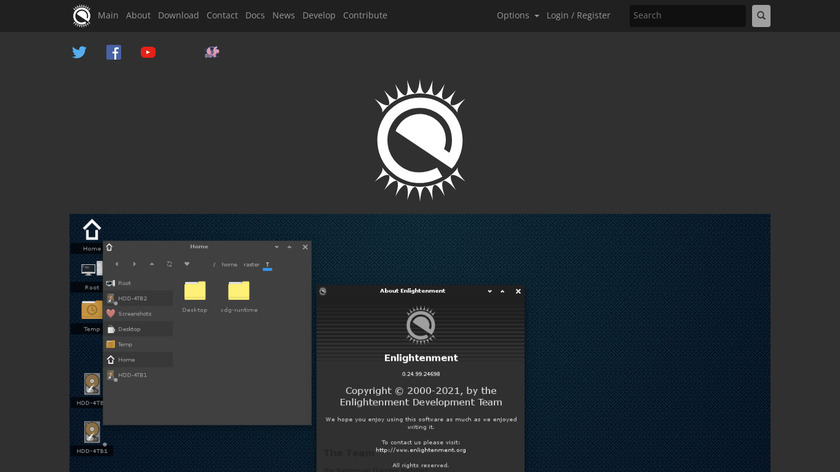Open the Download page
The image size is (840, 472).
tap(178, 16)
